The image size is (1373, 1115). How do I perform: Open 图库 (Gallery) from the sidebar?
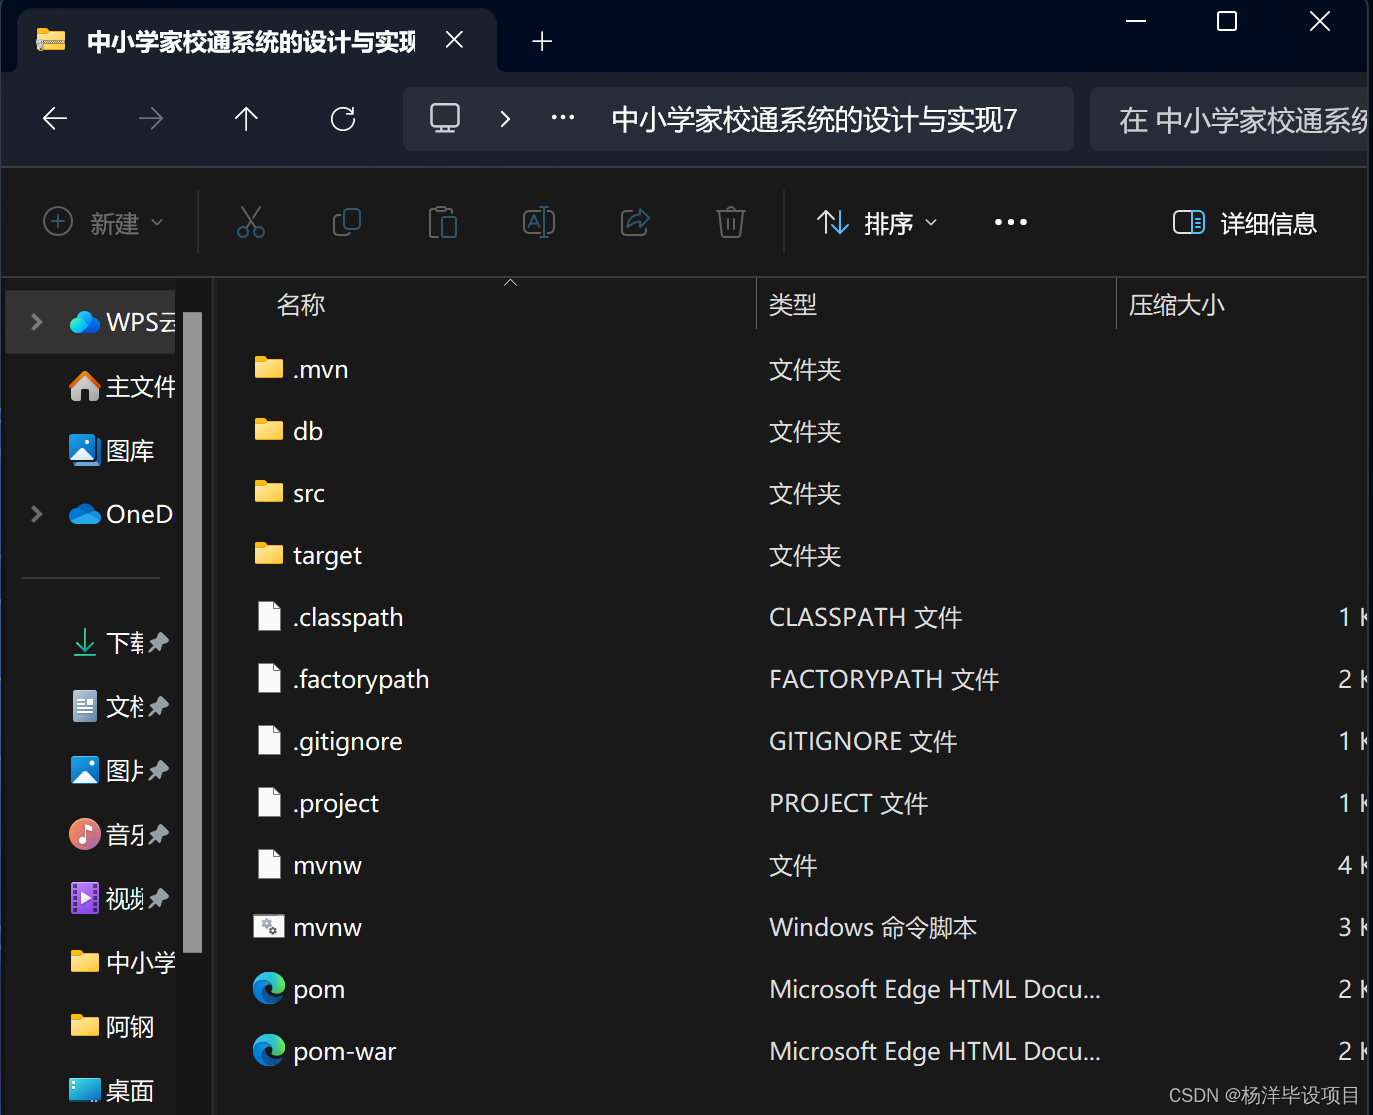120,450
